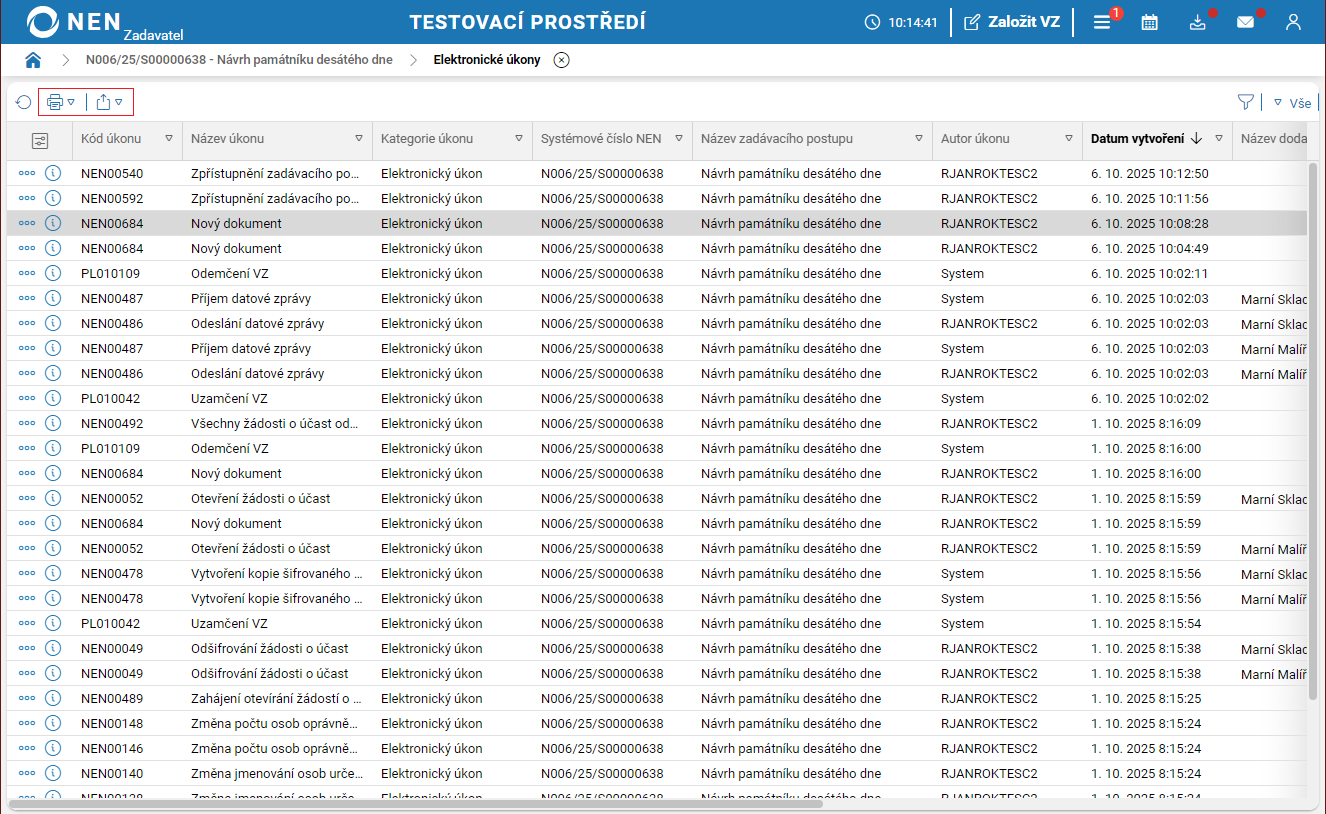The height and width of the screenshot is (814, 1326).
Task: Open the export share icon menu
Action: (x=109, y=102)
